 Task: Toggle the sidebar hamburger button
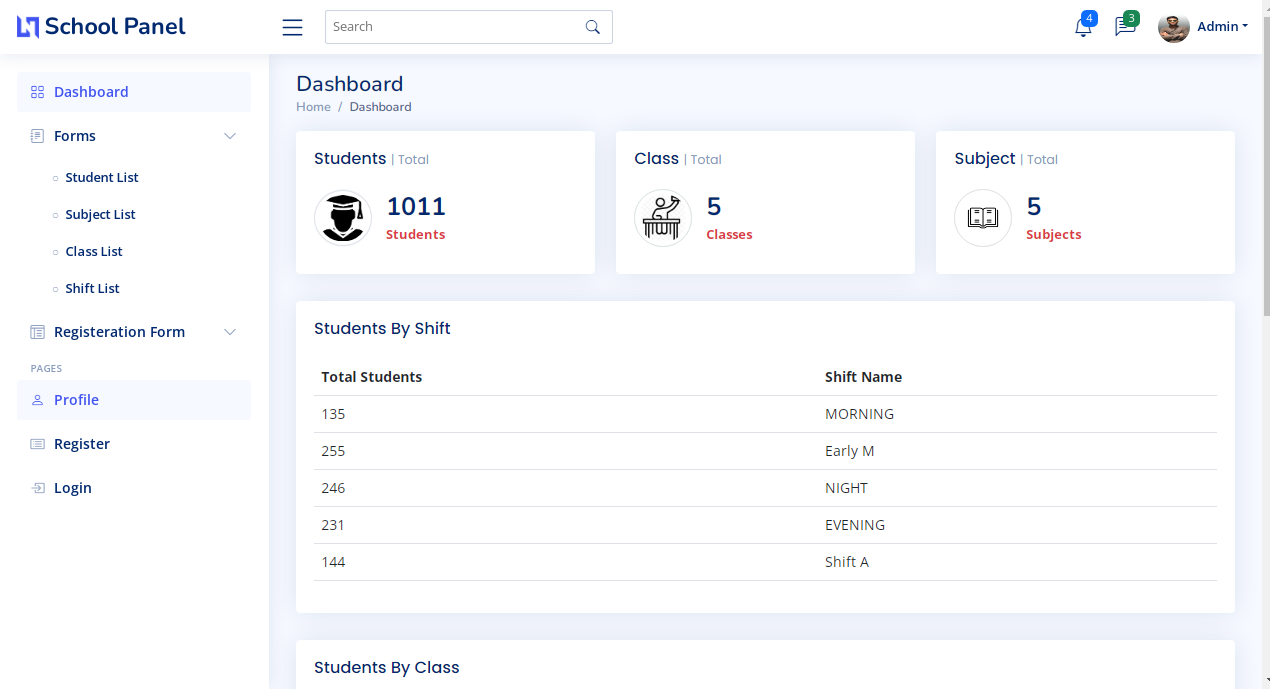[292, 27]
